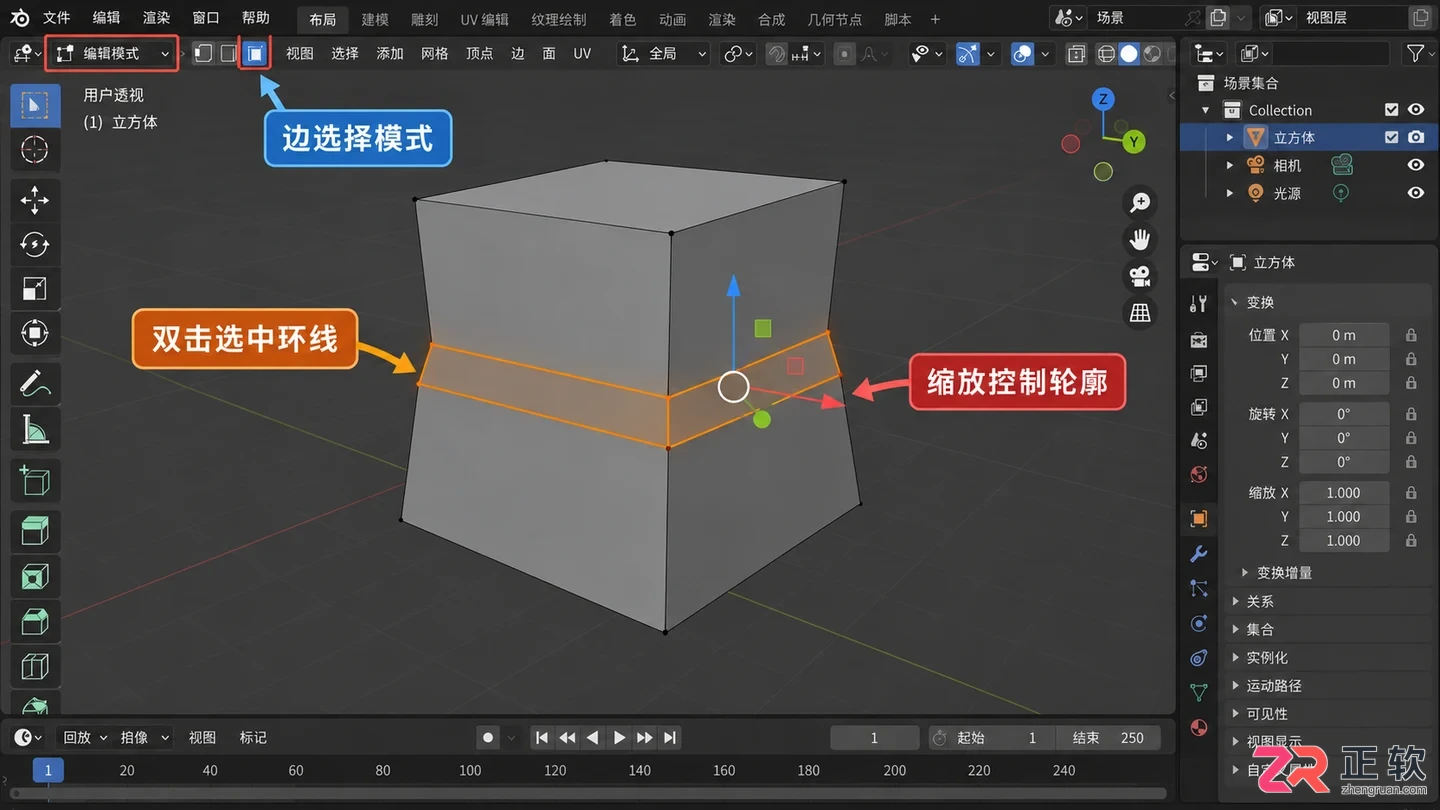Click the 结束 frame 250 field
Screen dimensions: 1440x810
1109,738
